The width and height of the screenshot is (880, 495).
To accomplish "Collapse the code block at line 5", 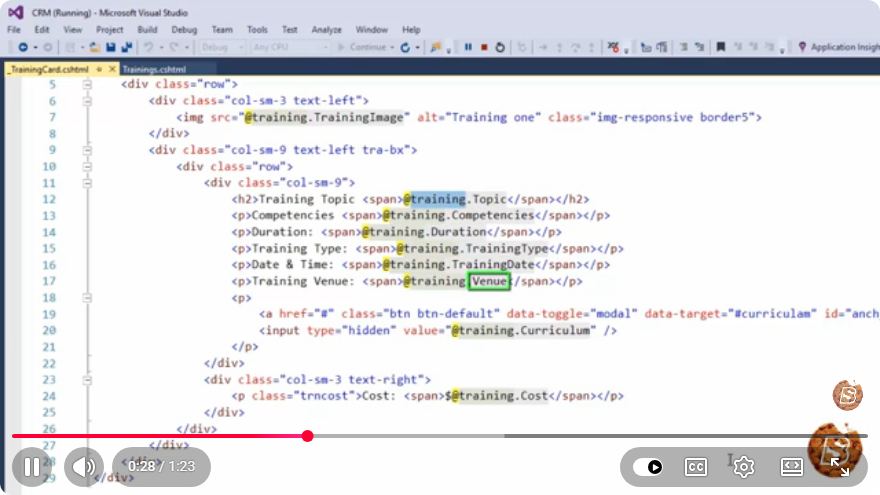I will [x=87, y=84].
